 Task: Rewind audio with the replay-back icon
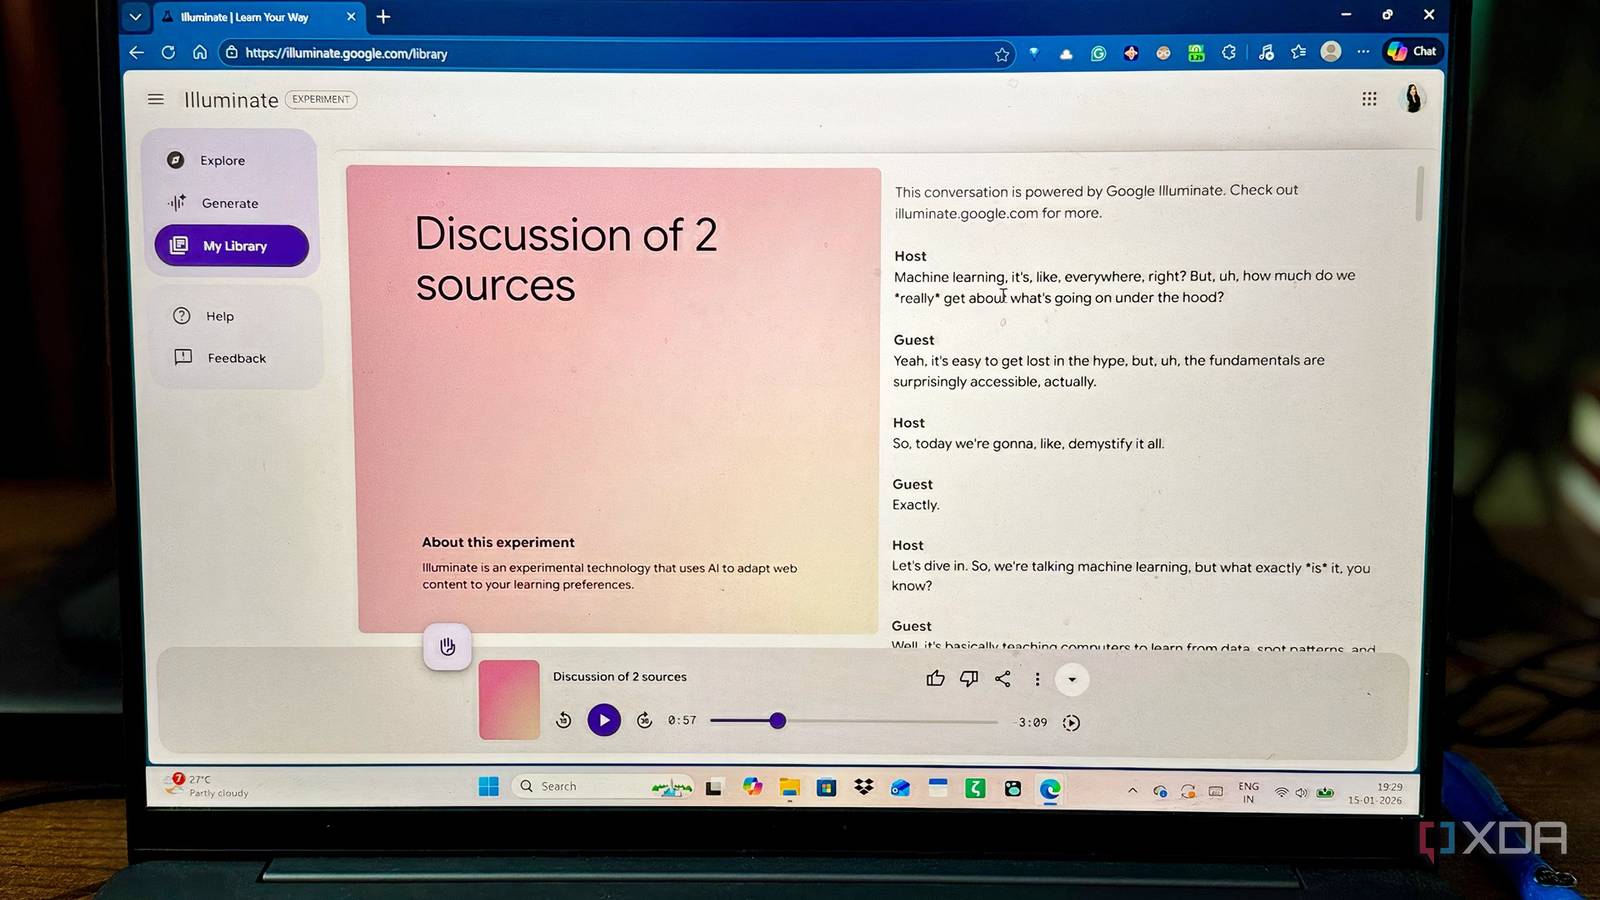pyautogui.click(x=564, y=720)
